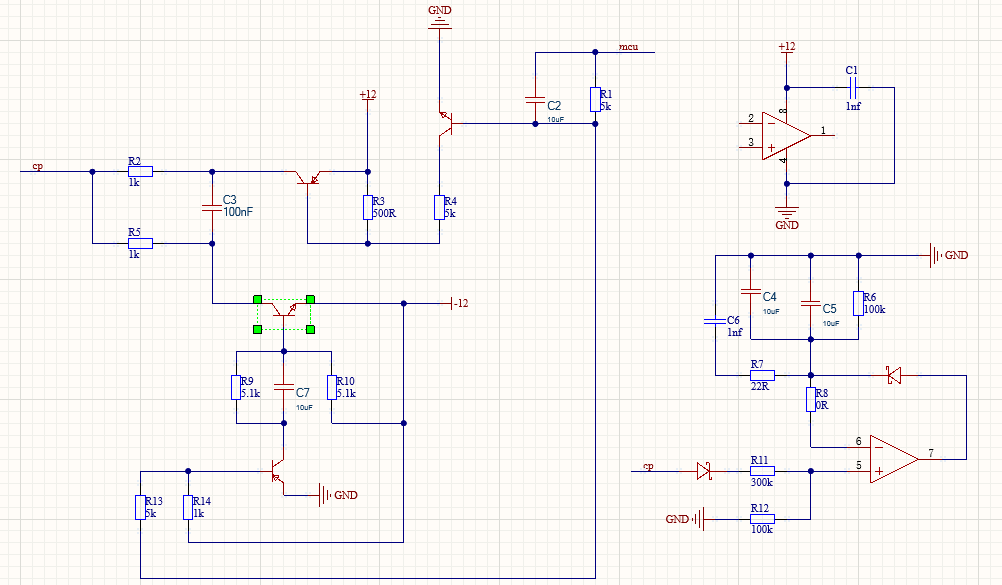Select resistor R1 symbol
The width and height of the screenshot is (1002, 585).
pyautogui.click(x=595, y=100)
